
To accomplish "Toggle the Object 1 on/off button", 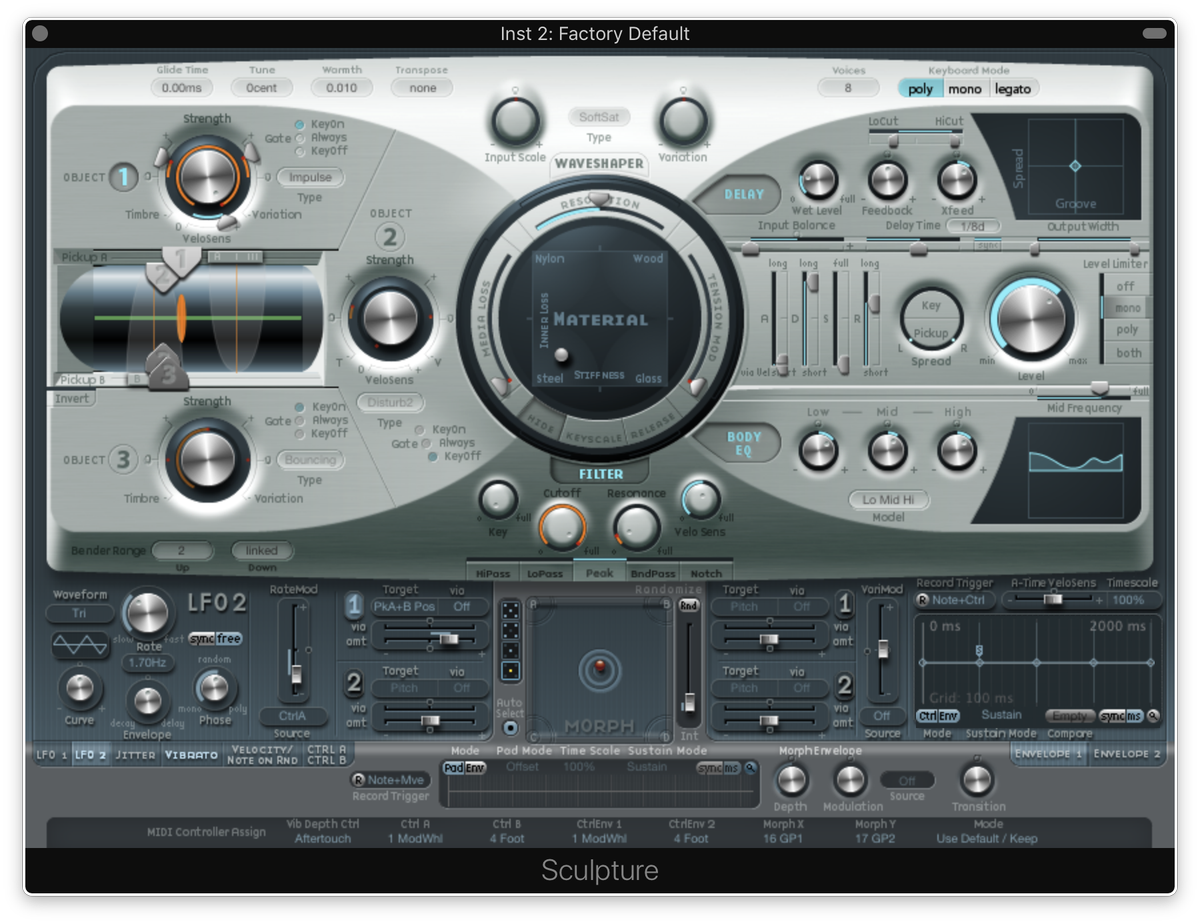I will pyautogui.click(x=124, y=177).
